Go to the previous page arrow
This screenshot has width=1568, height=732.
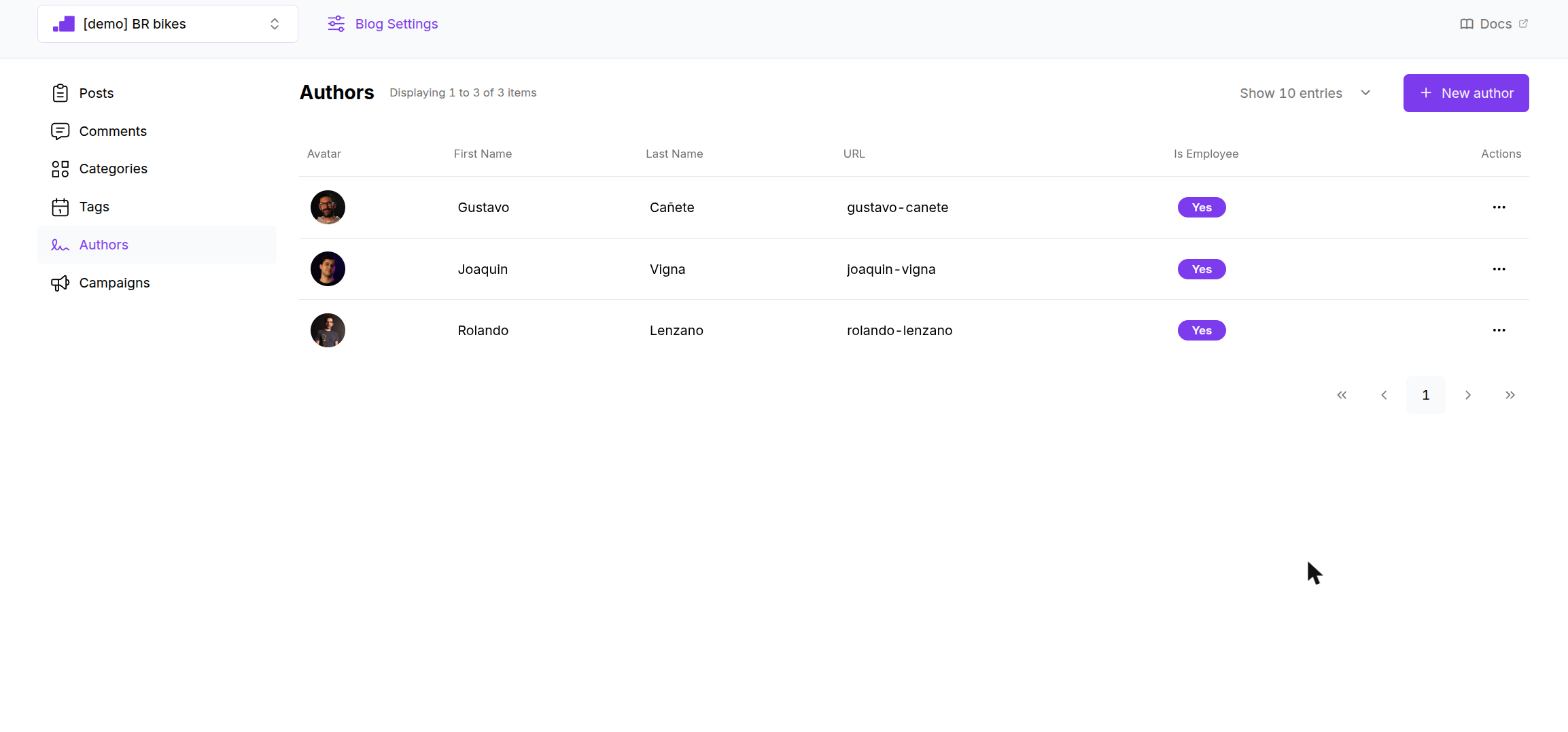(1384, 395)
